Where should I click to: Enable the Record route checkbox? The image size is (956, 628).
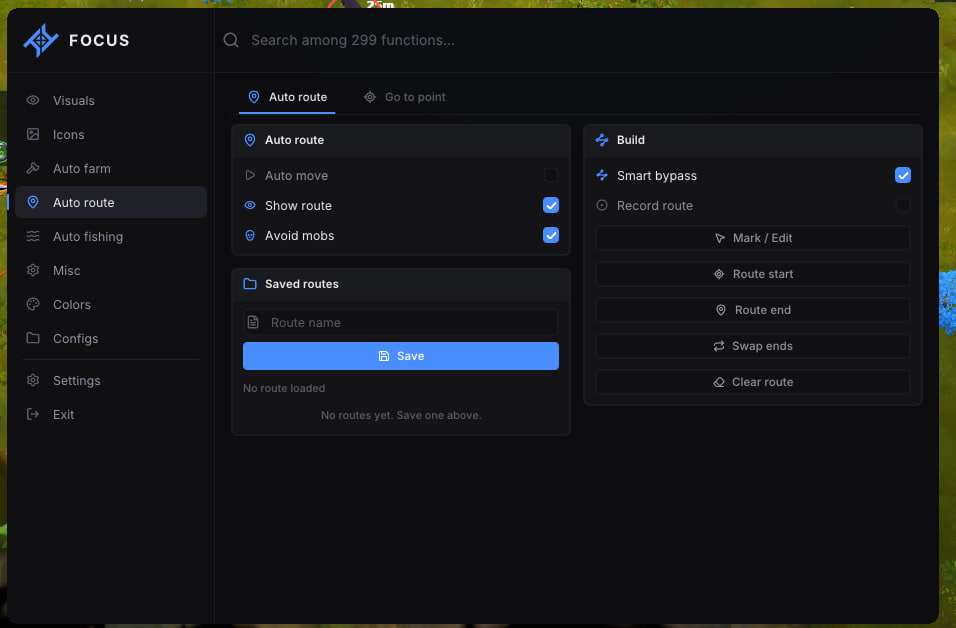(x=902, y=205)
